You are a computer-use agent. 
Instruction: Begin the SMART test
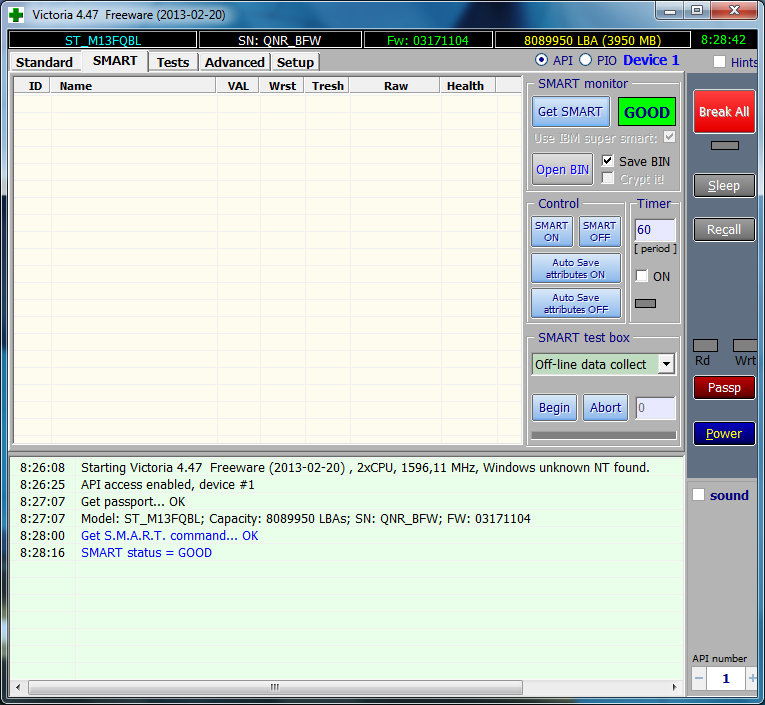[554, 407]
